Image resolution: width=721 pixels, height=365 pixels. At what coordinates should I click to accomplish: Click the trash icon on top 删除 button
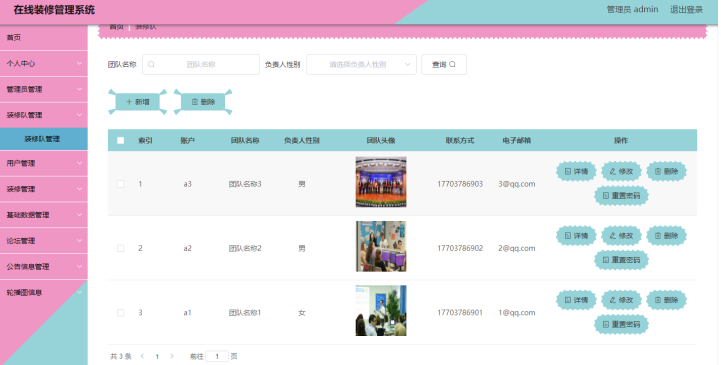195,102
